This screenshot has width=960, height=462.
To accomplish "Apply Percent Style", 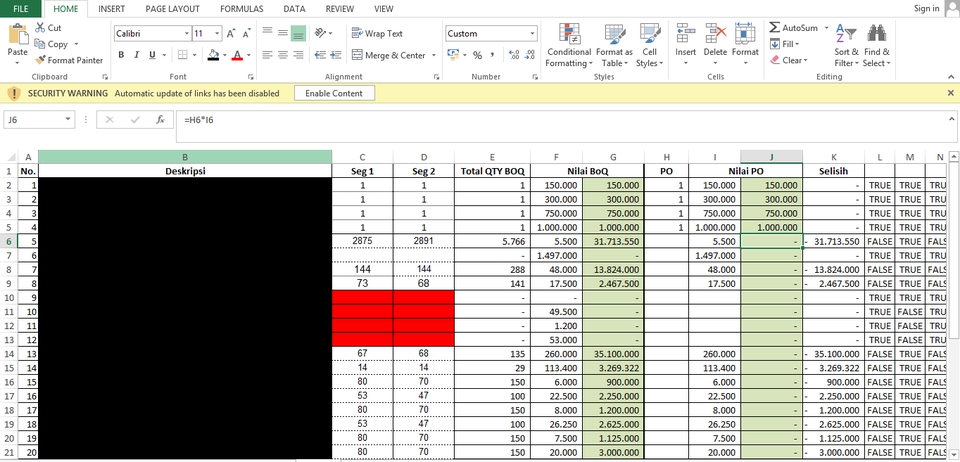I will pyautogui.click(x=477, y=55).
